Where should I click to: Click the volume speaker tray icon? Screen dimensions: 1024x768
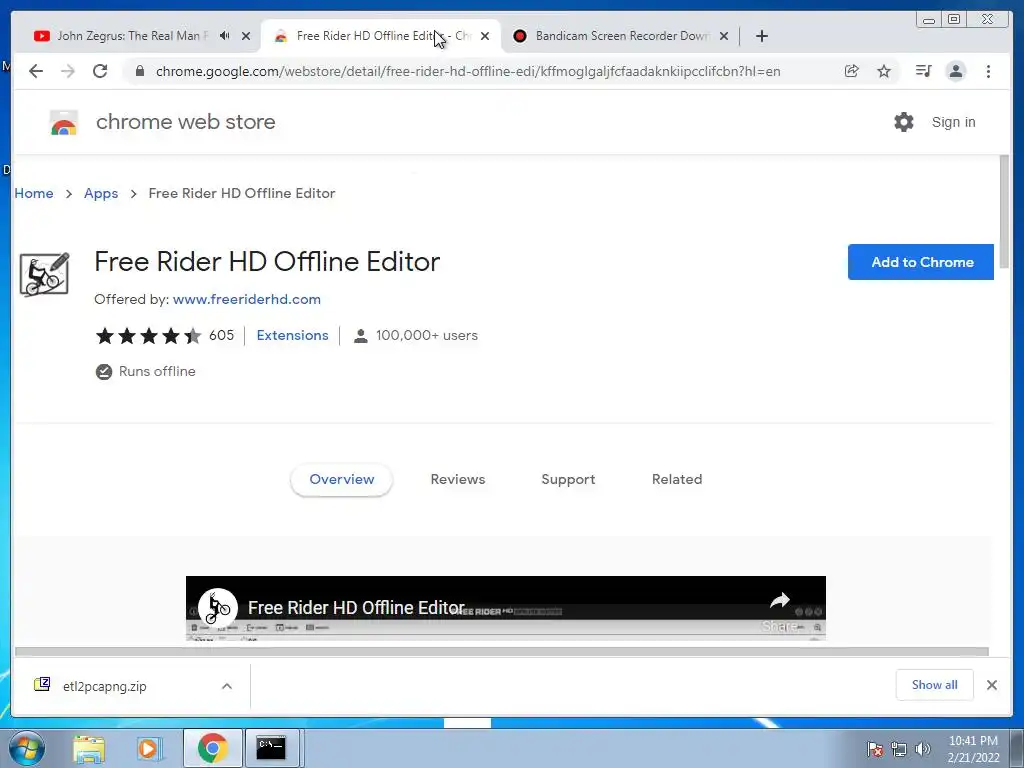point(923,749)
